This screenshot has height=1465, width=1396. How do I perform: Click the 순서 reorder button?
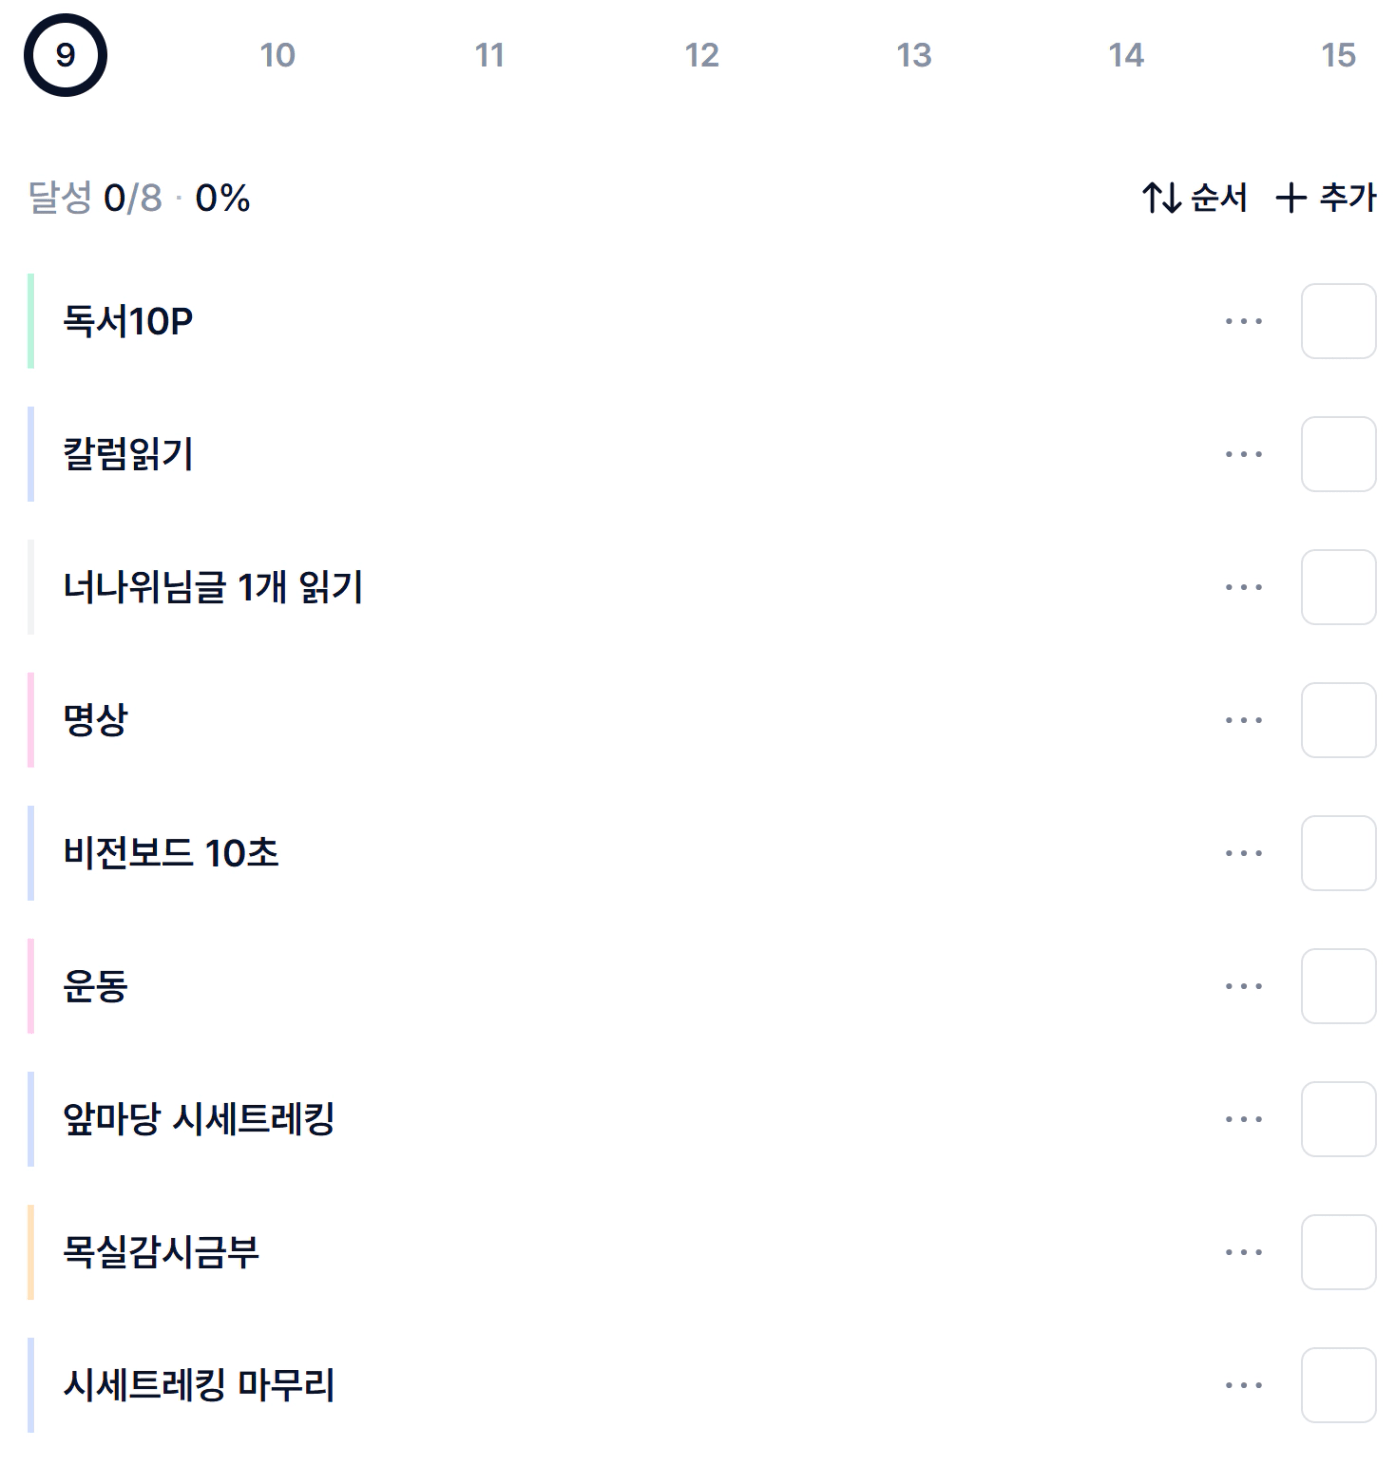pyautogui.click(x=1195, y=197)
